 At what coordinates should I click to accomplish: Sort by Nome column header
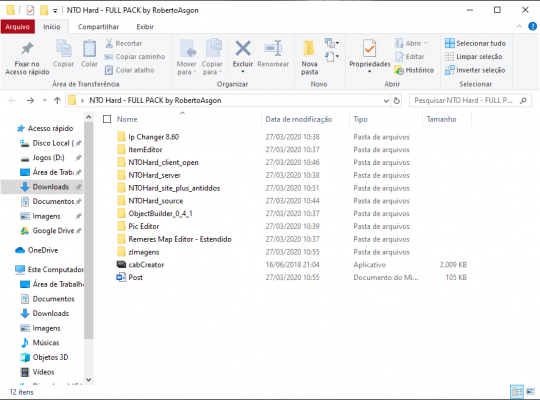[x=127, y=119]
